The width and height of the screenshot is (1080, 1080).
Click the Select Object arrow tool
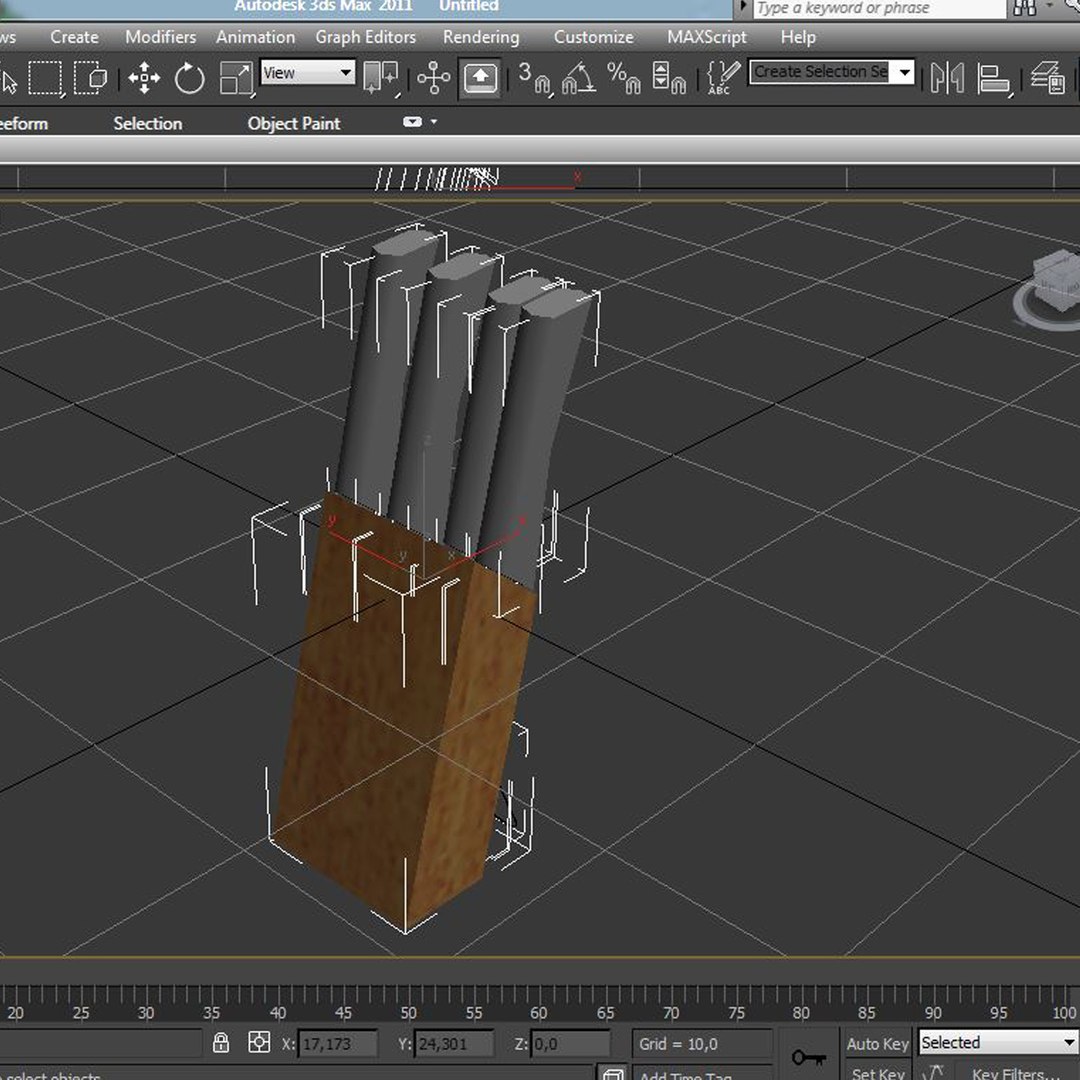pyautogui.click(x=8, y=81)
